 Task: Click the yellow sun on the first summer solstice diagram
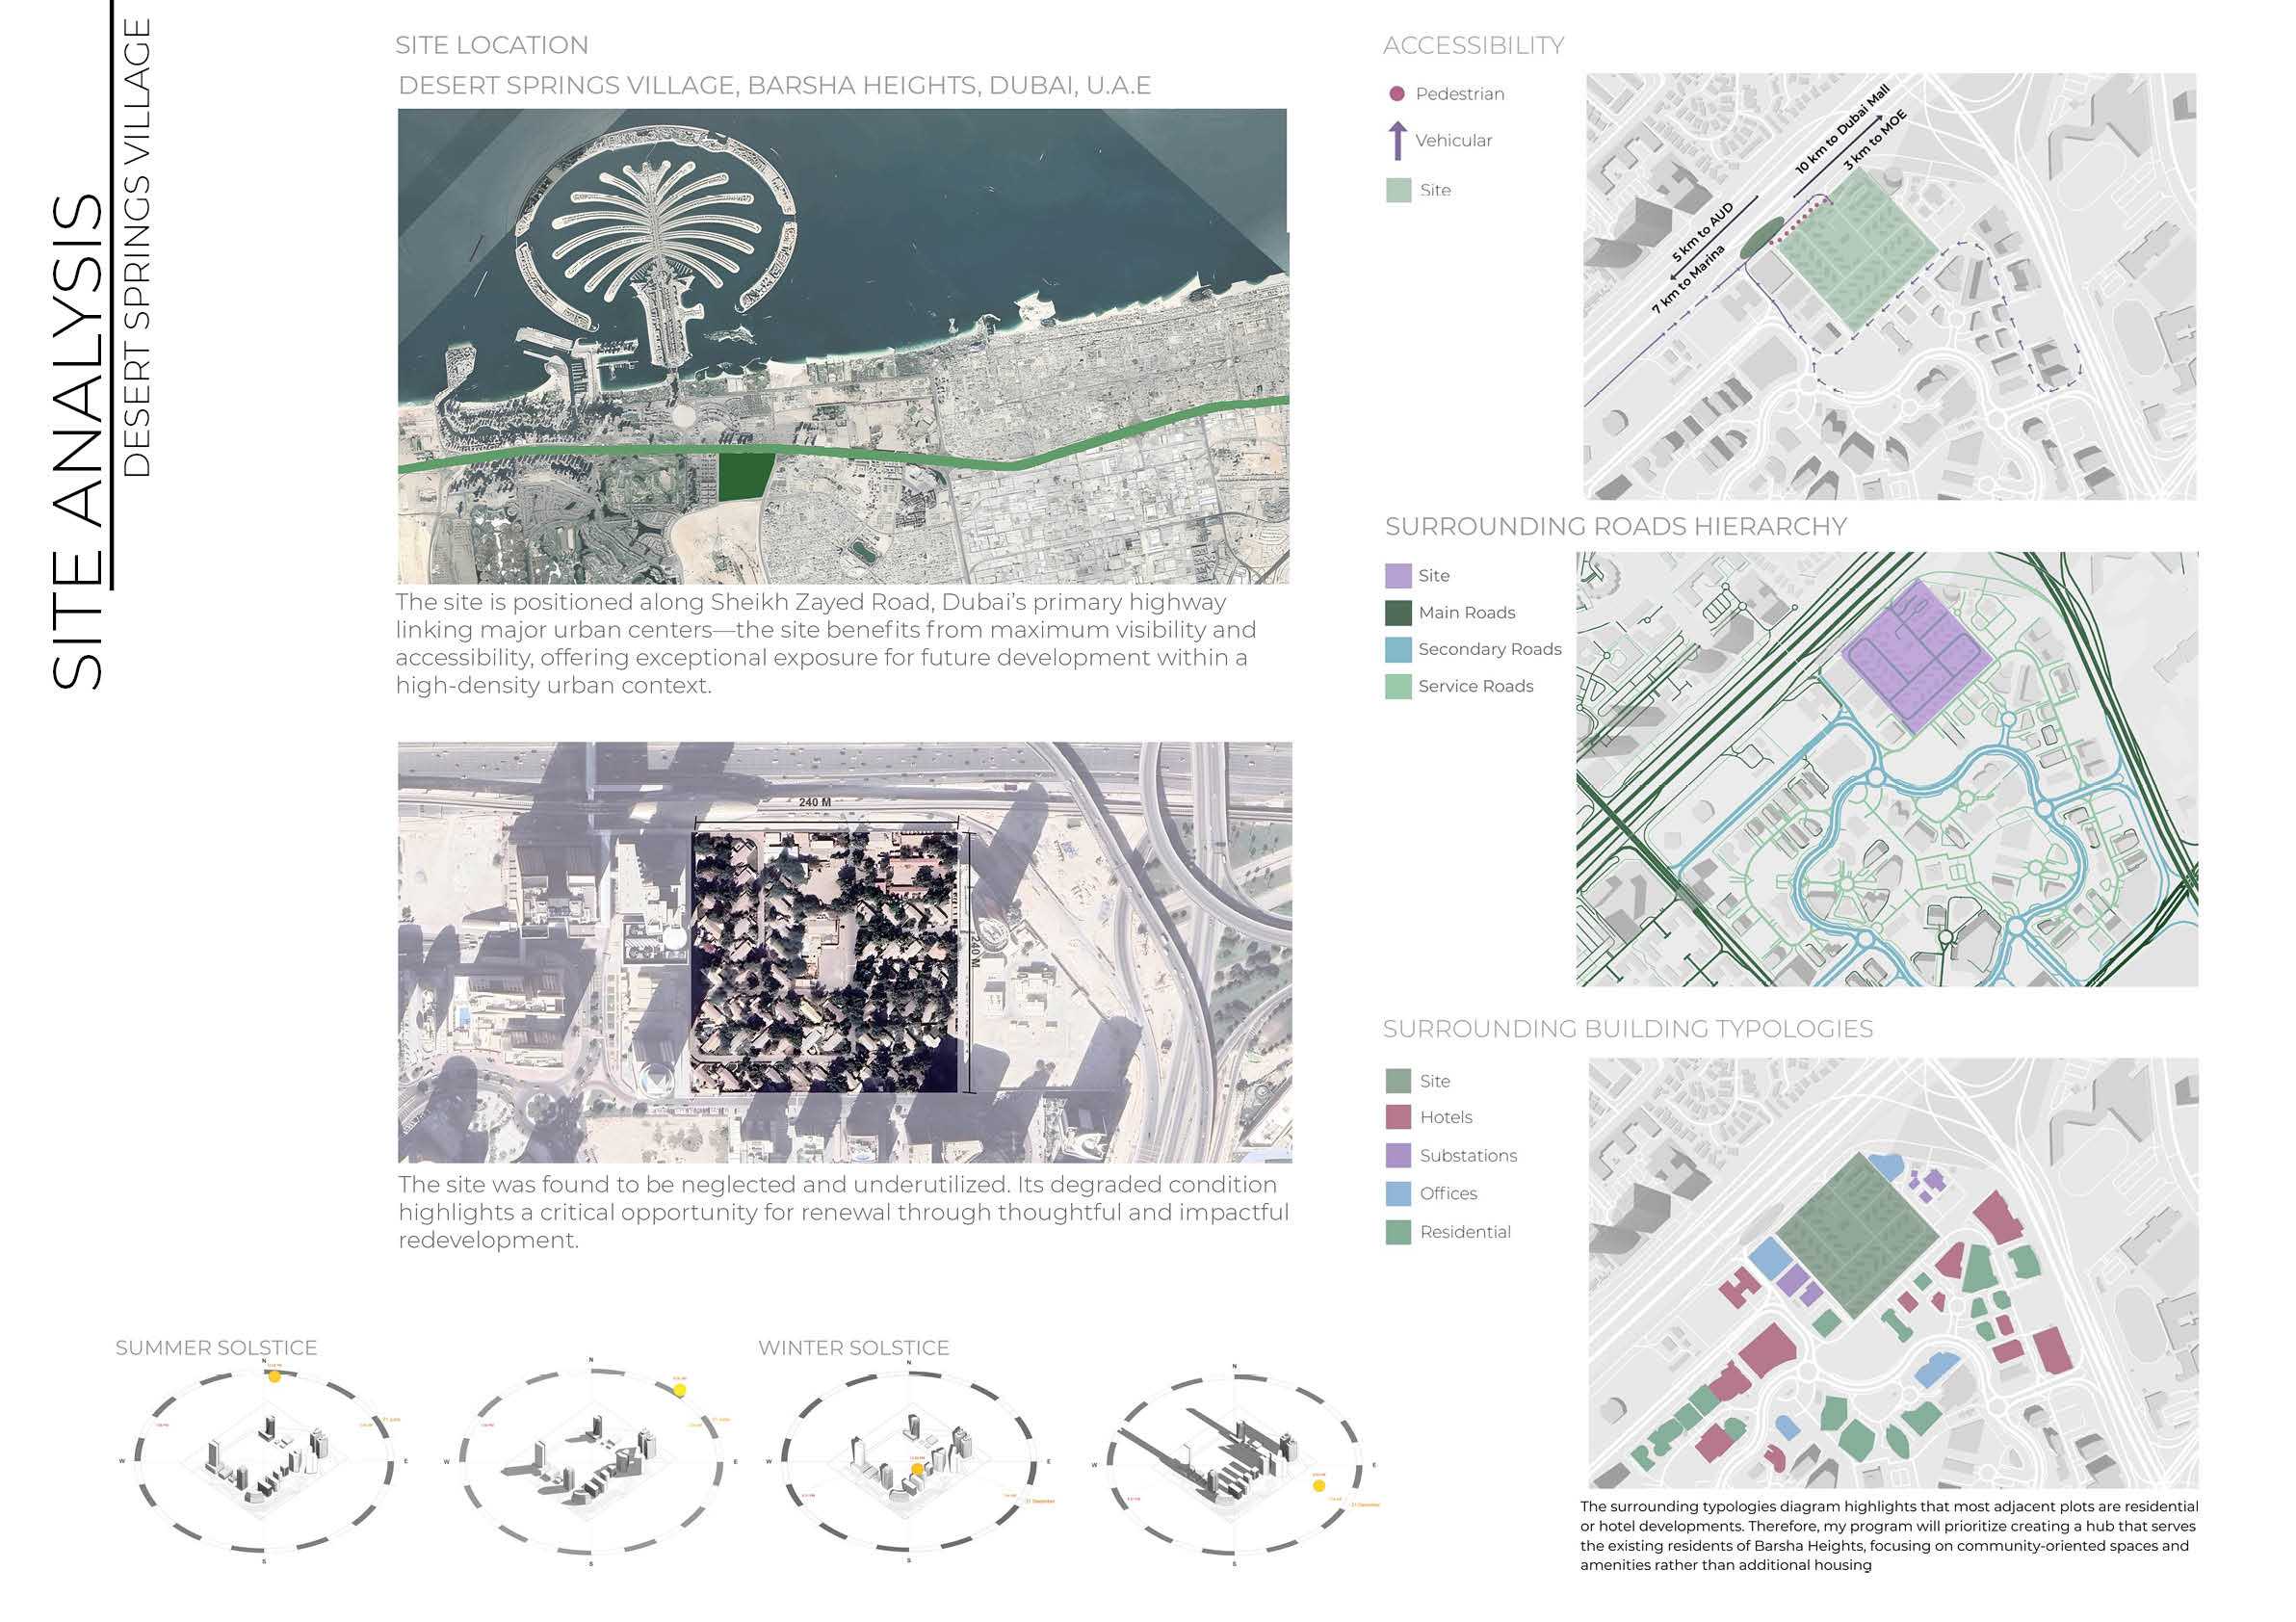(275, 1377)
